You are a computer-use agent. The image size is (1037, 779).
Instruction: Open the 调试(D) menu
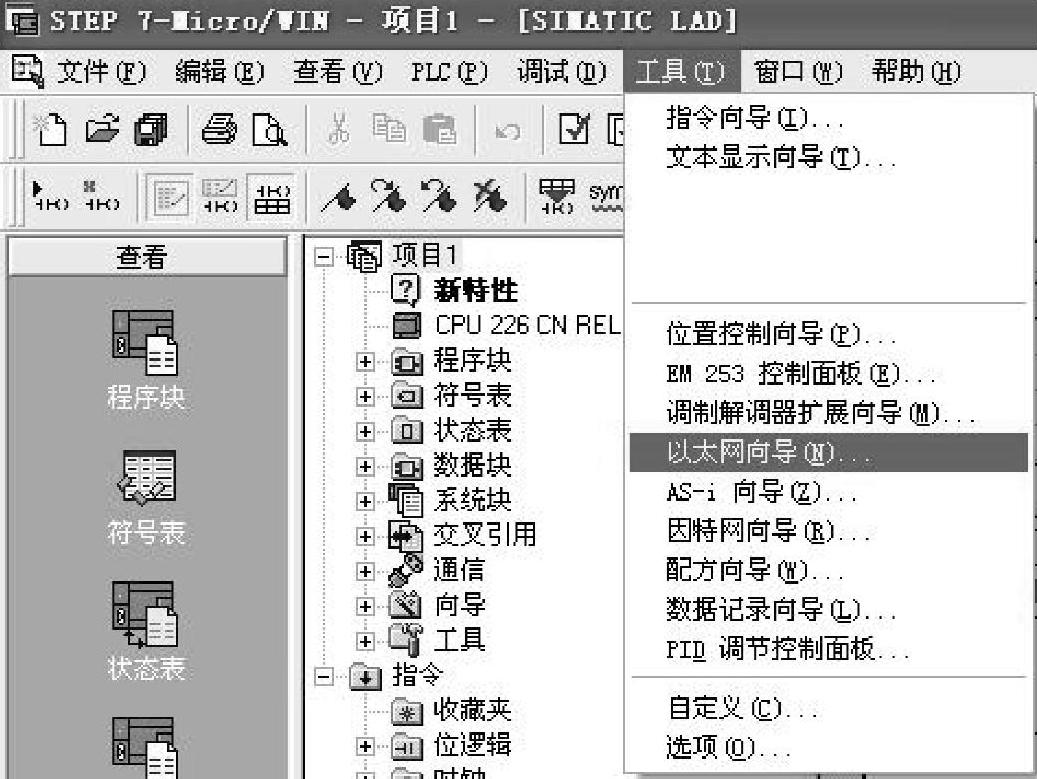pyautogui.click(x=561, y=71)
